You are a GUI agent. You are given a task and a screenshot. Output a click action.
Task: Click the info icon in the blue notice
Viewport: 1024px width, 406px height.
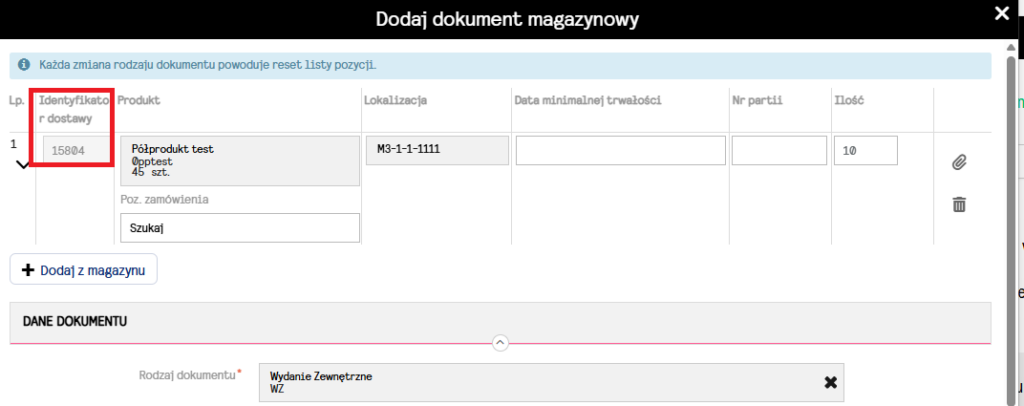pyautogui.click(x=24, y=66)
